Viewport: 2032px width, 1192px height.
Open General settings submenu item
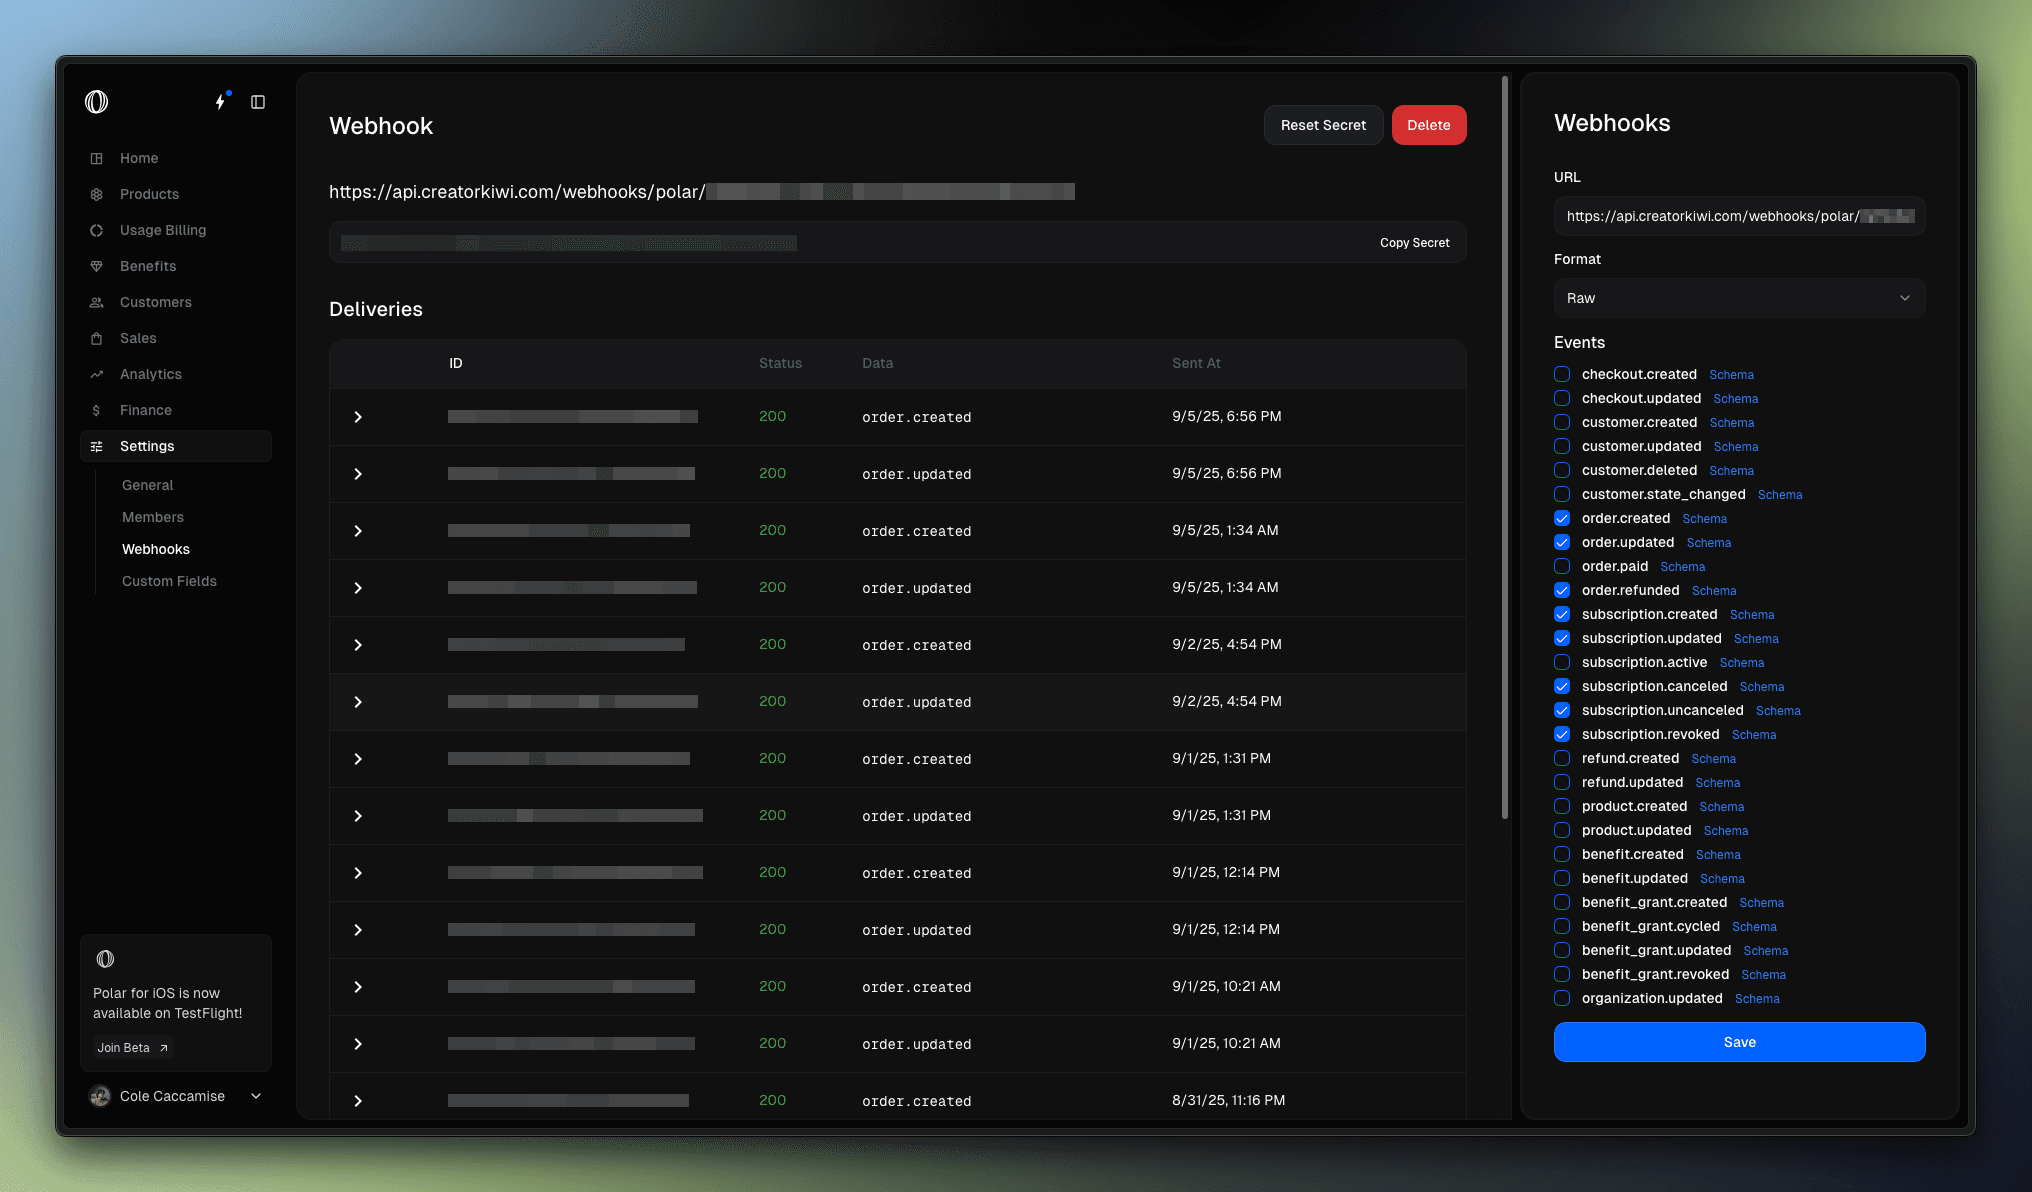point(147,485)
